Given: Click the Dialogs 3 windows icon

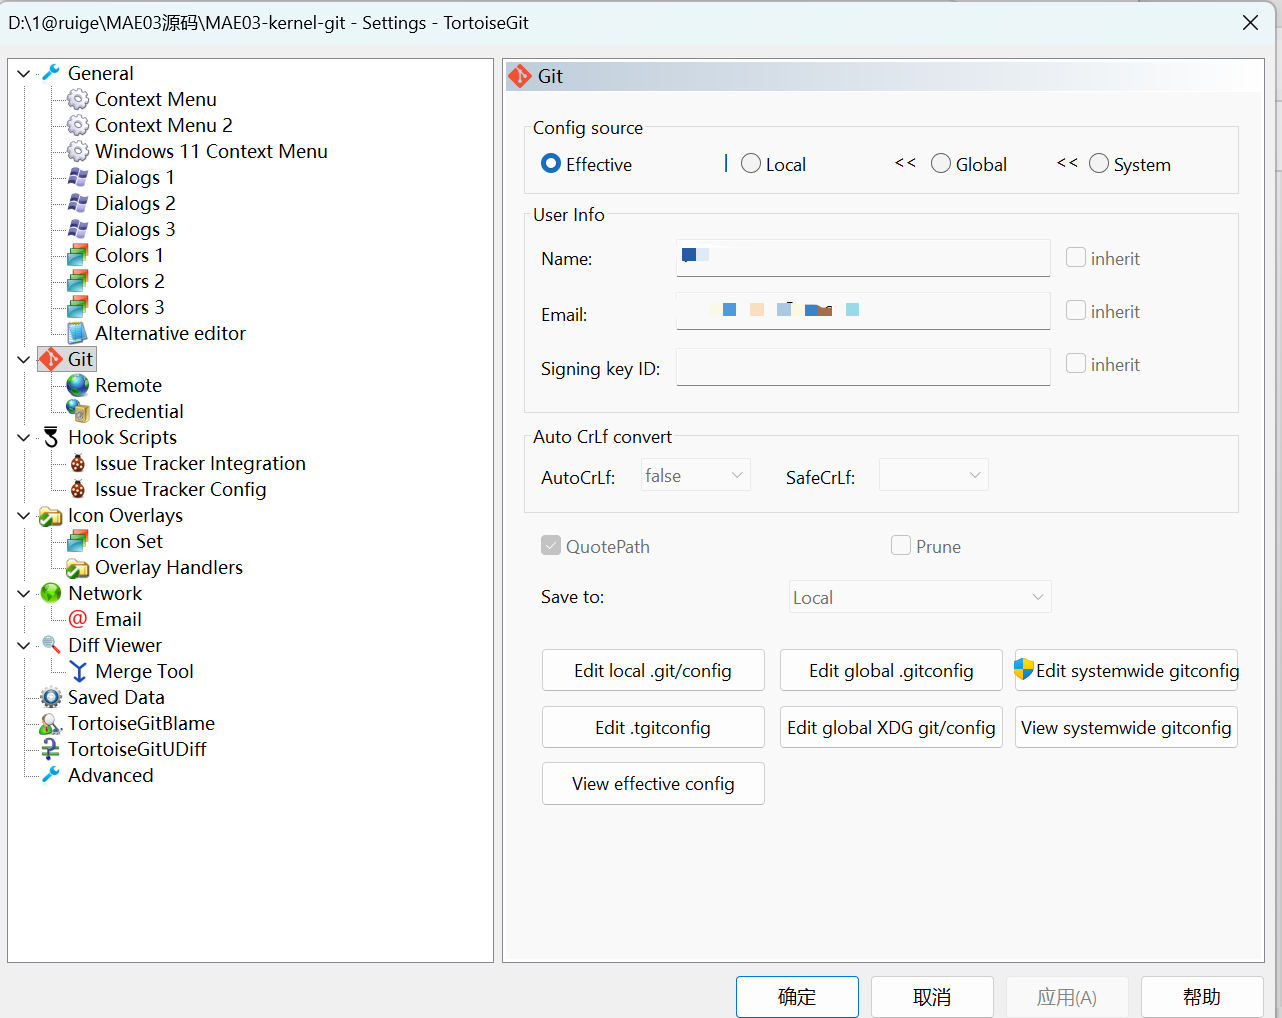Looking at the screenshot, I should [x=78, y=229].
